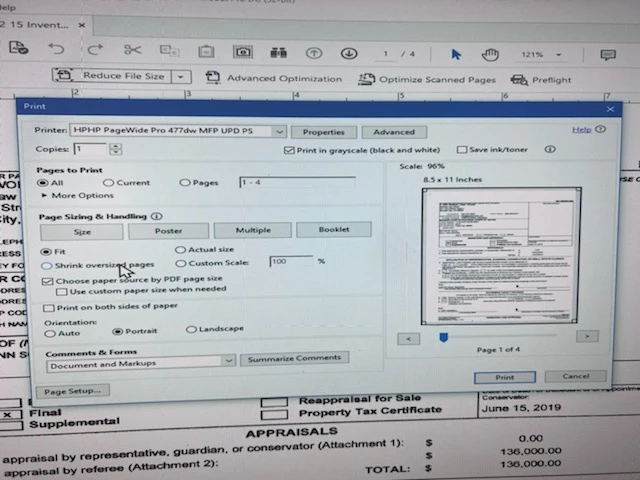Click the Preflight icon
The width and height of the screenshot is (640, 480).
[x=519, y=80]
